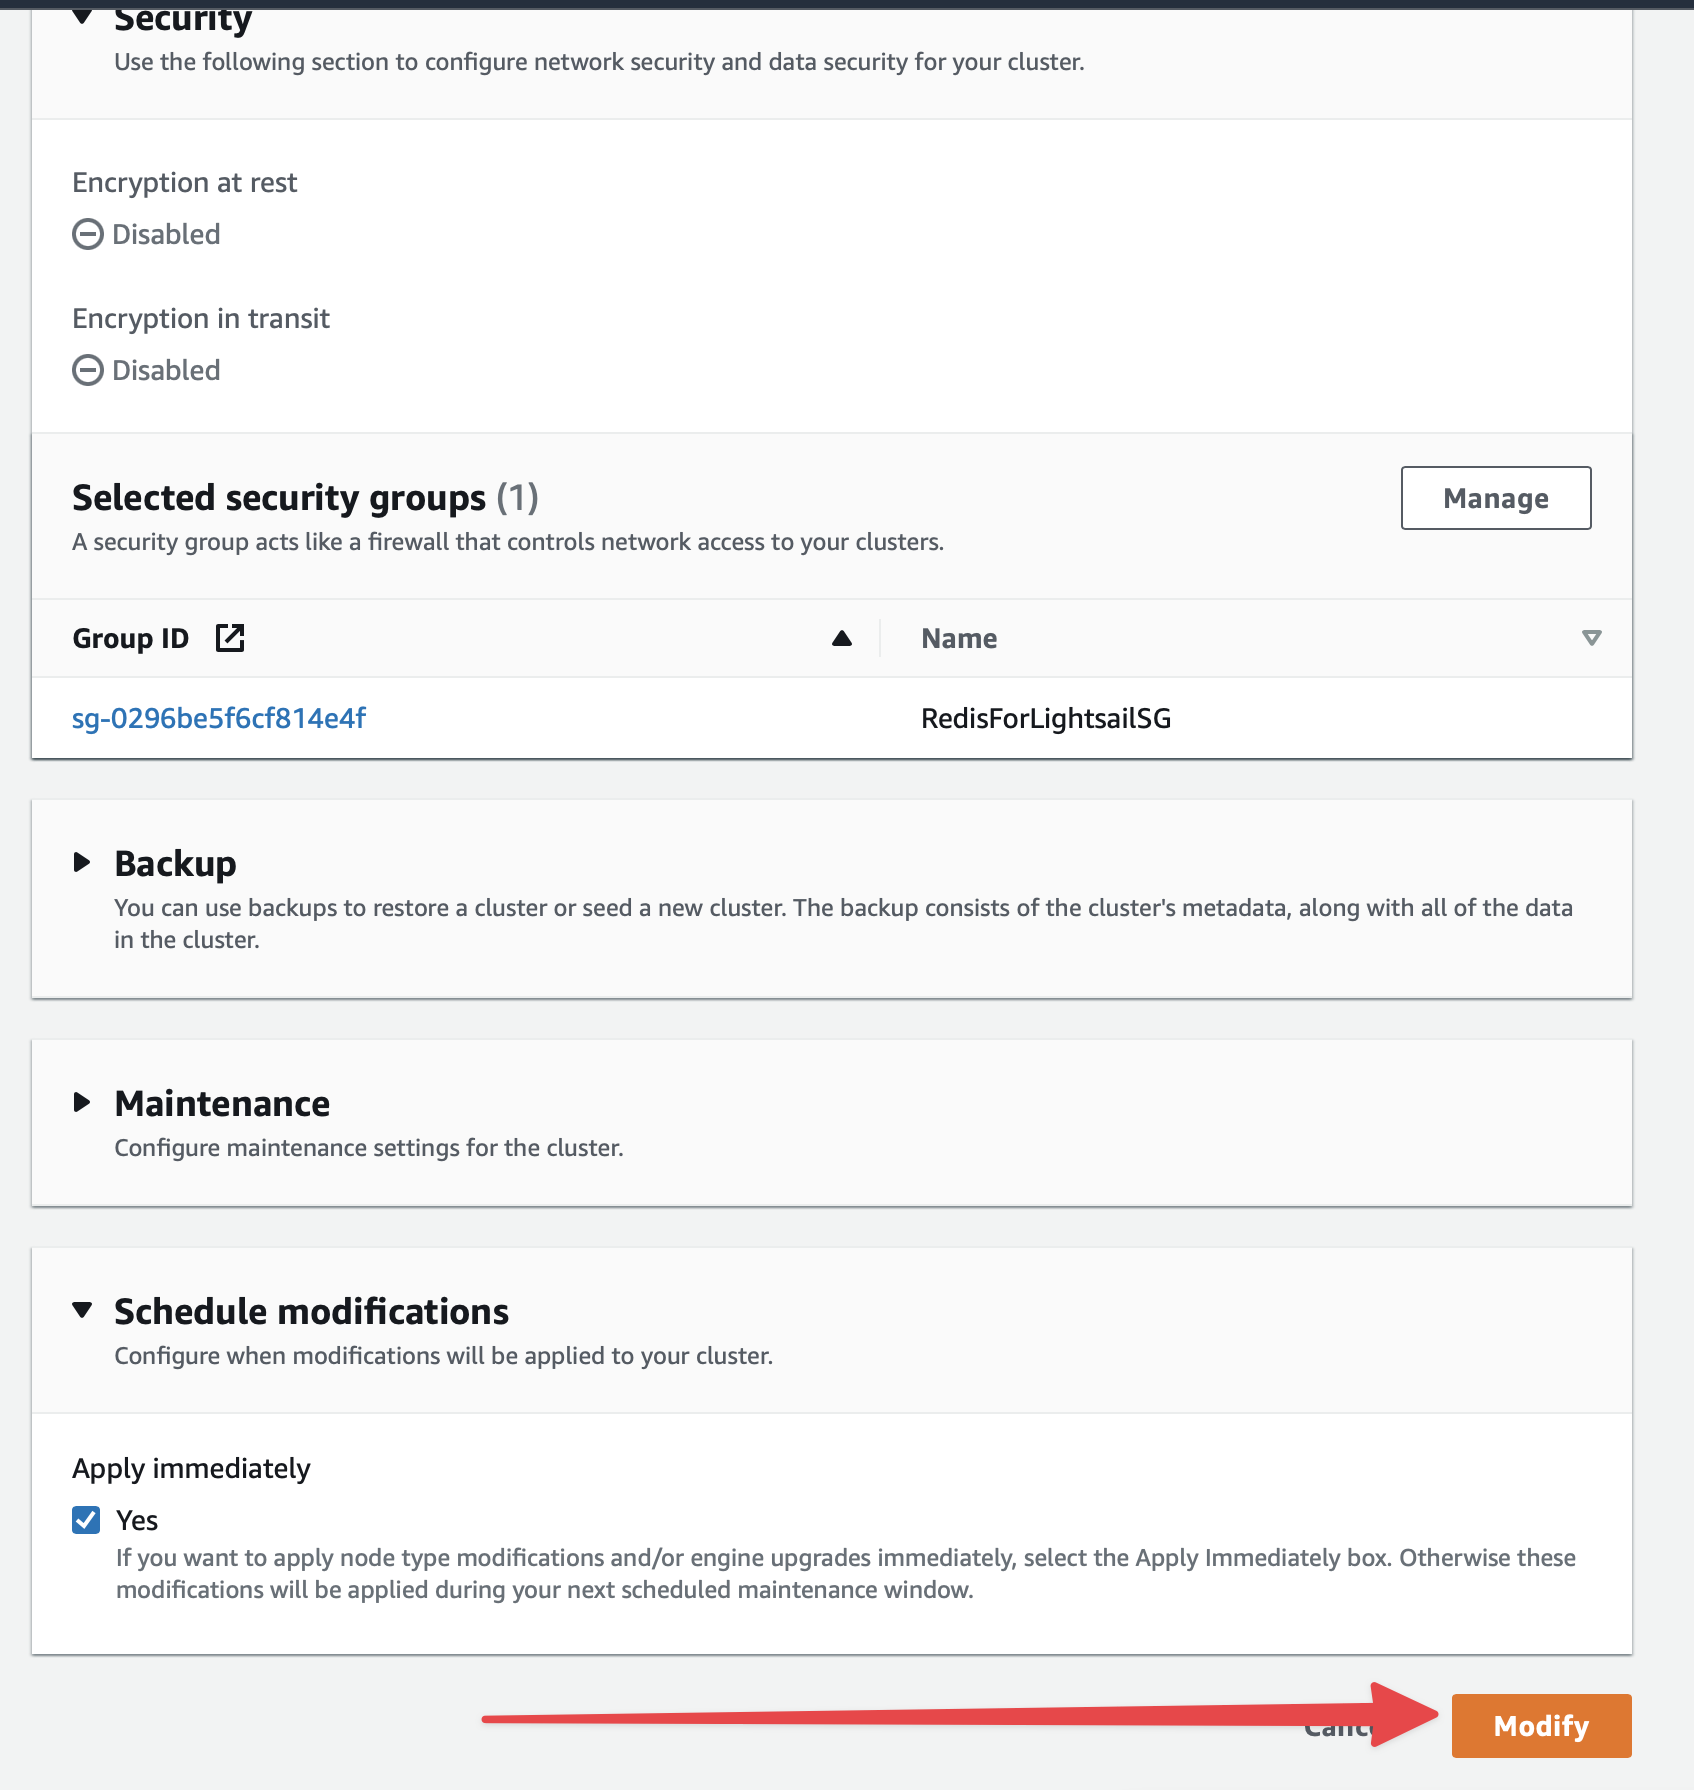Viewport: 1694px width, 1790px height.
Task: Click the Encryption in transit disabled icon
Action: point(88,370)
